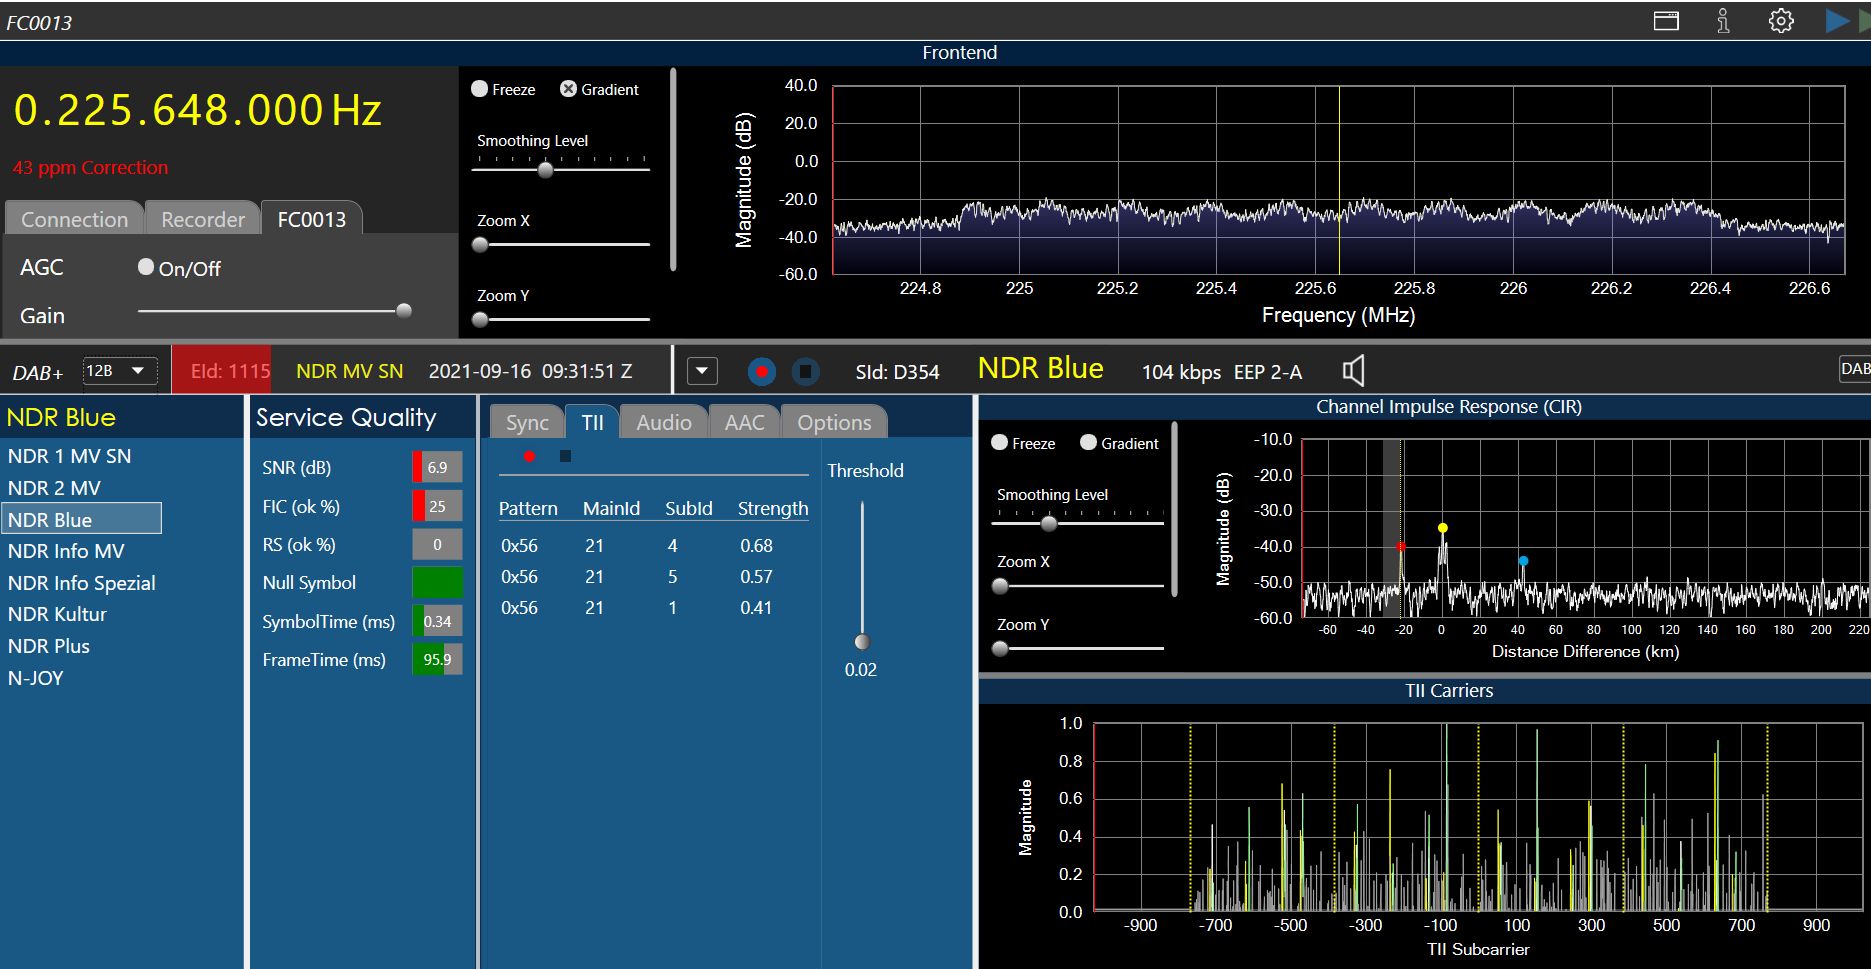Disable Gradient in the Frontend spectrum
Image resolution: width=1871 pixels, height=969 pixels.
(568, 89)
